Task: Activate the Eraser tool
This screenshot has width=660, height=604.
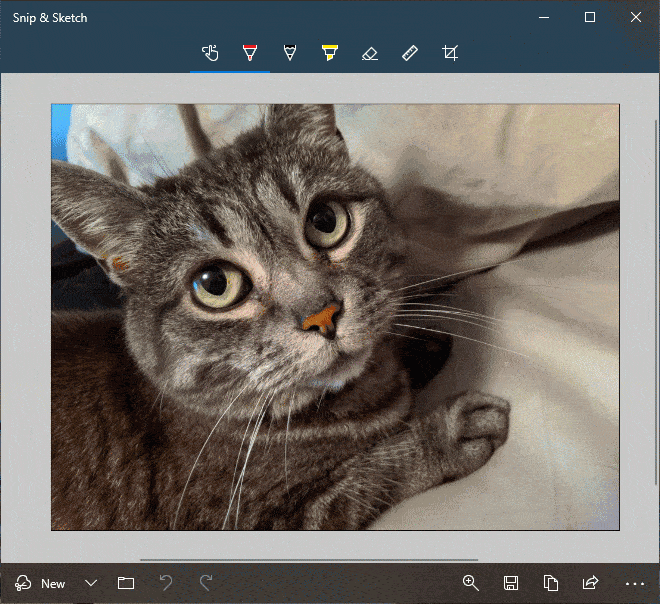Action: [370, 53]
